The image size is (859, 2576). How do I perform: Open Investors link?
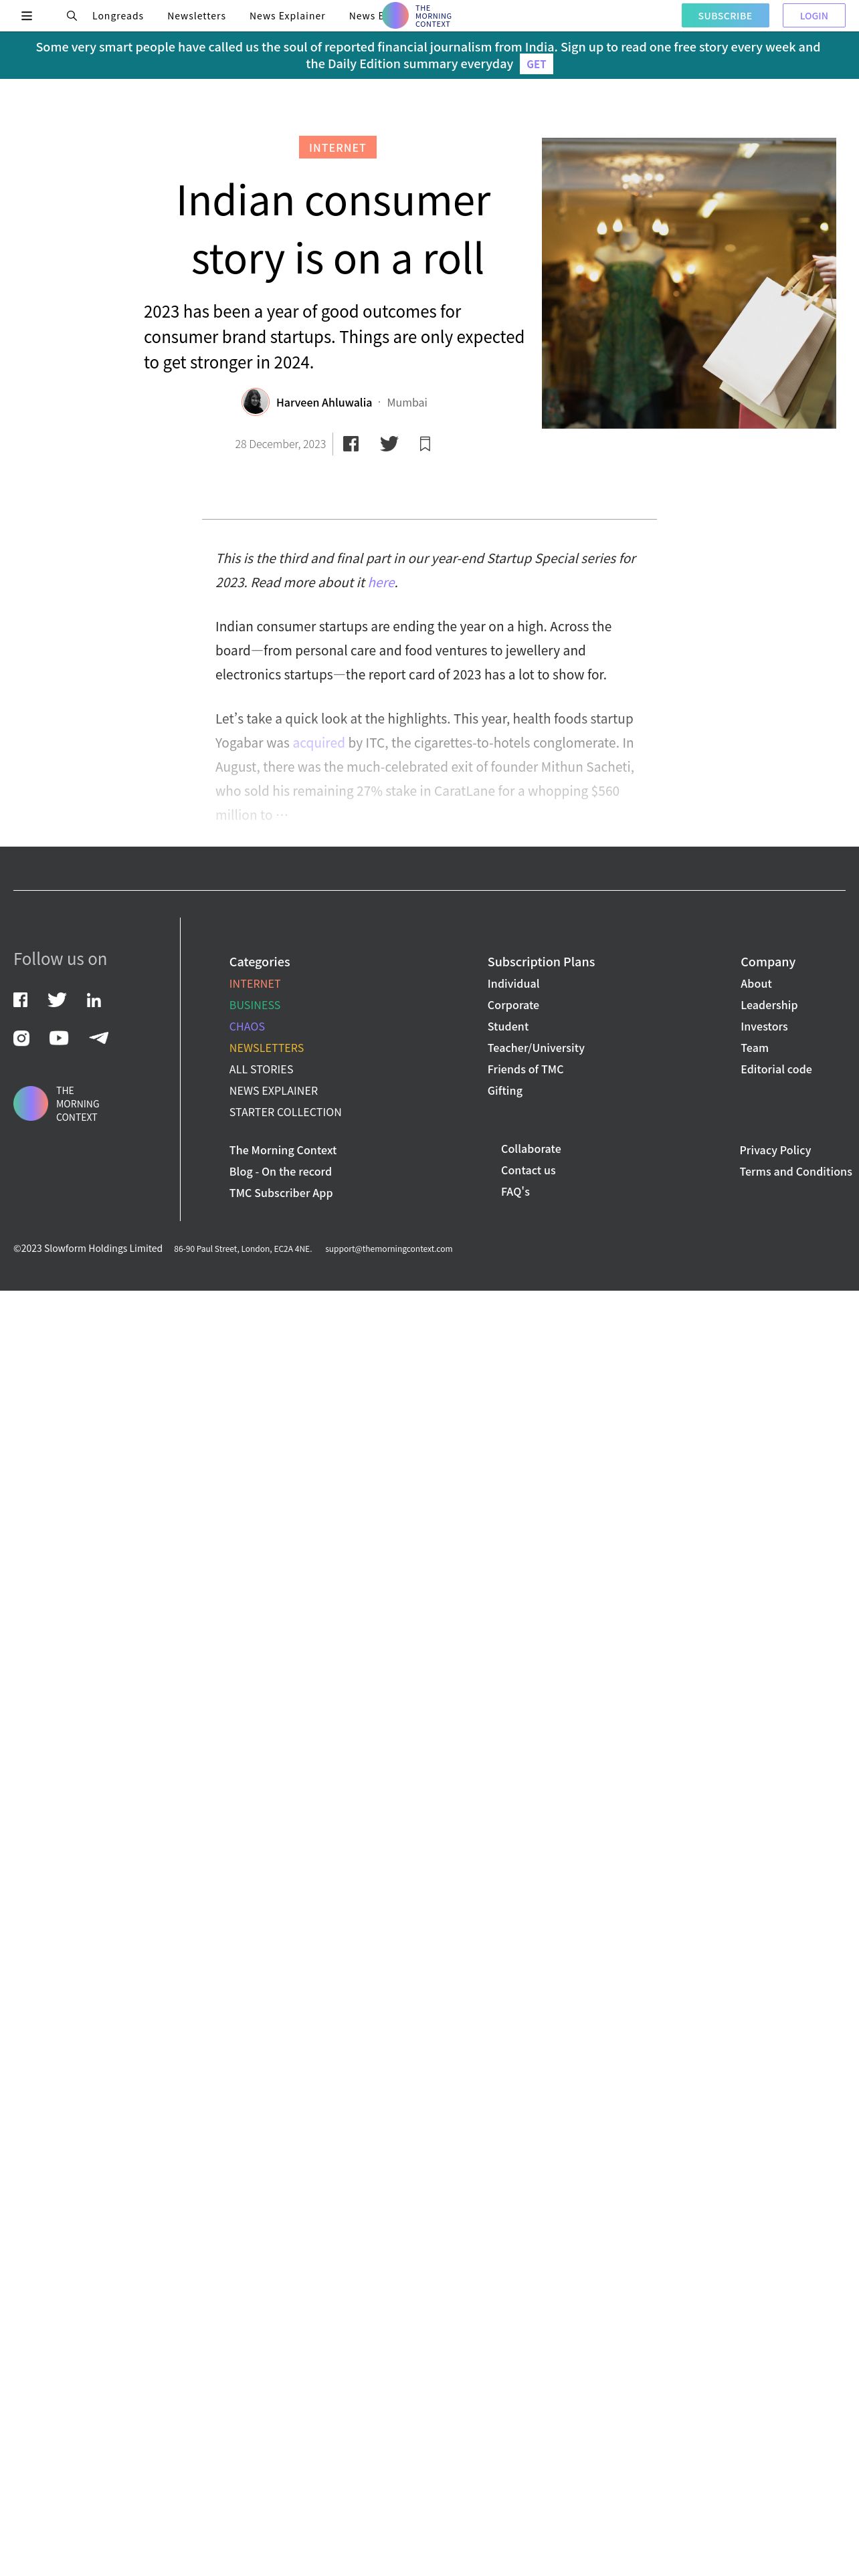764,1027
